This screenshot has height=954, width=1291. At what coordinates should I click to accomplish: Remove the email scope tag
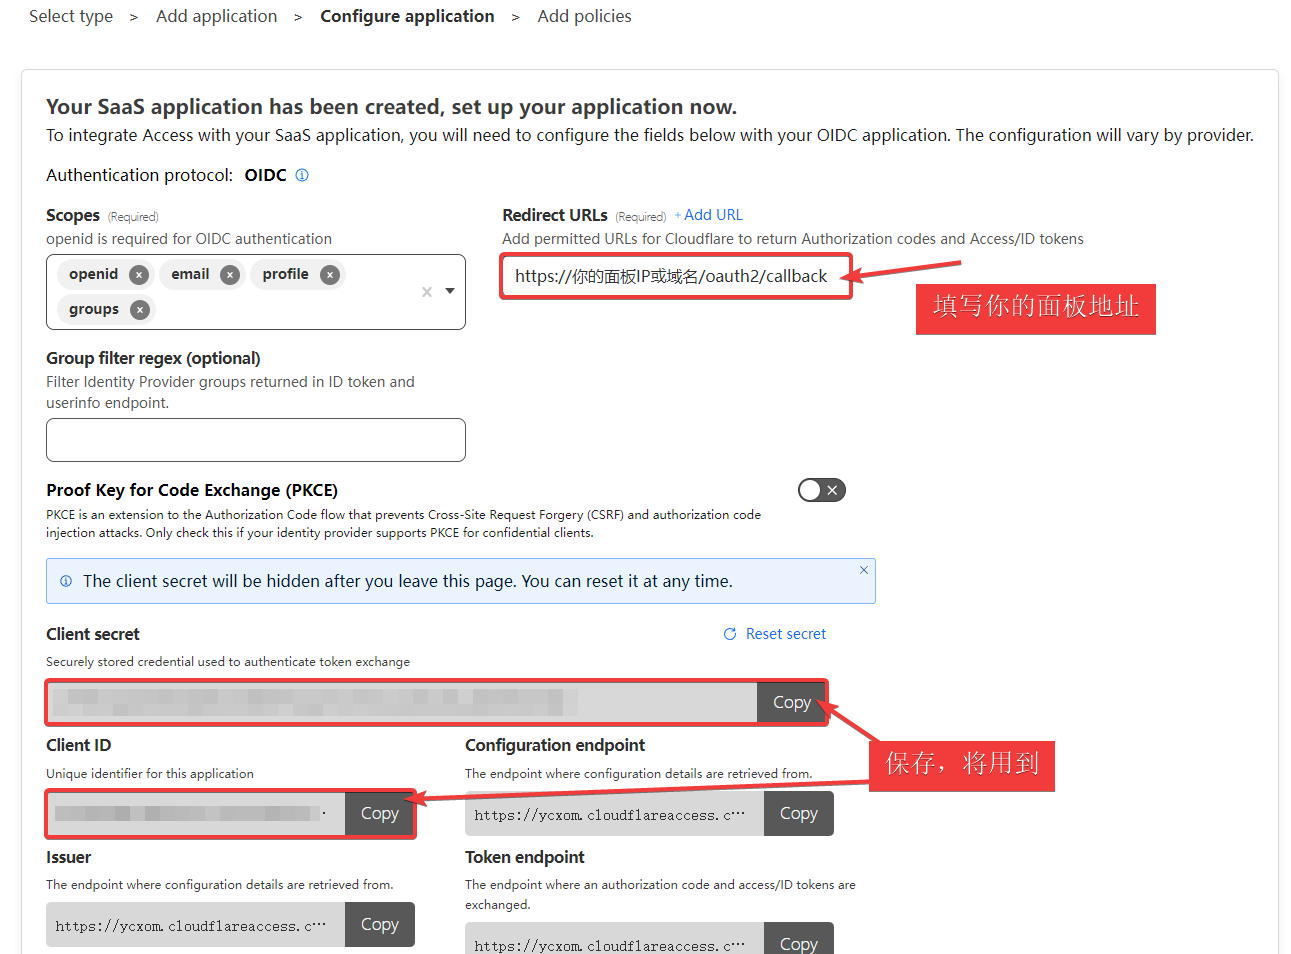(x=230, y=275)
